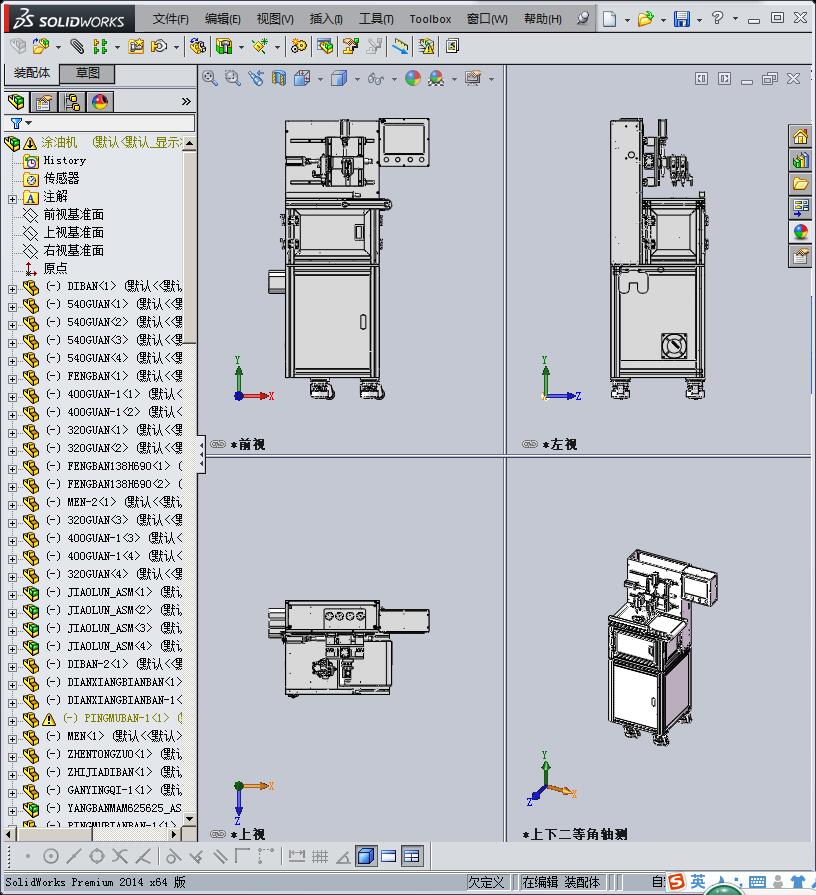
Task: Expand the manager tabs chevron
Action: [186, 102]
